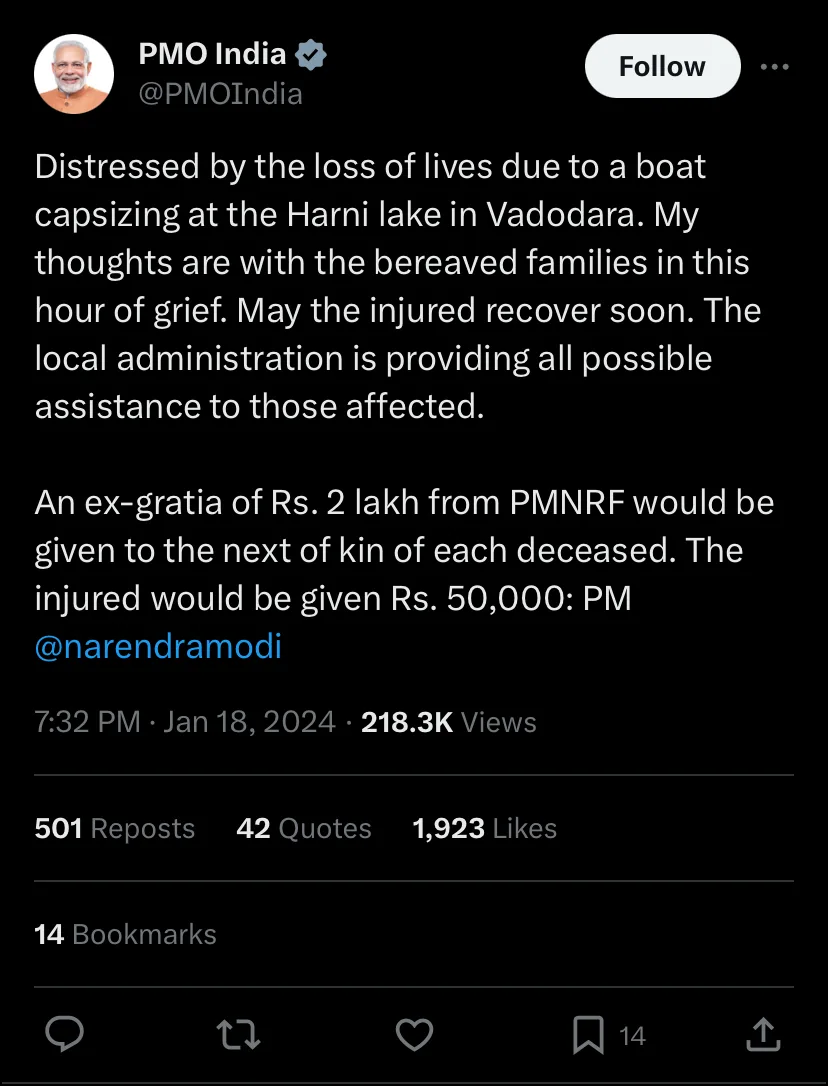This screenshot has width=828, height=1086.
Task: Open the 7:32 PM Jan 18, 2024 timestamp
Action: (185, 722)
